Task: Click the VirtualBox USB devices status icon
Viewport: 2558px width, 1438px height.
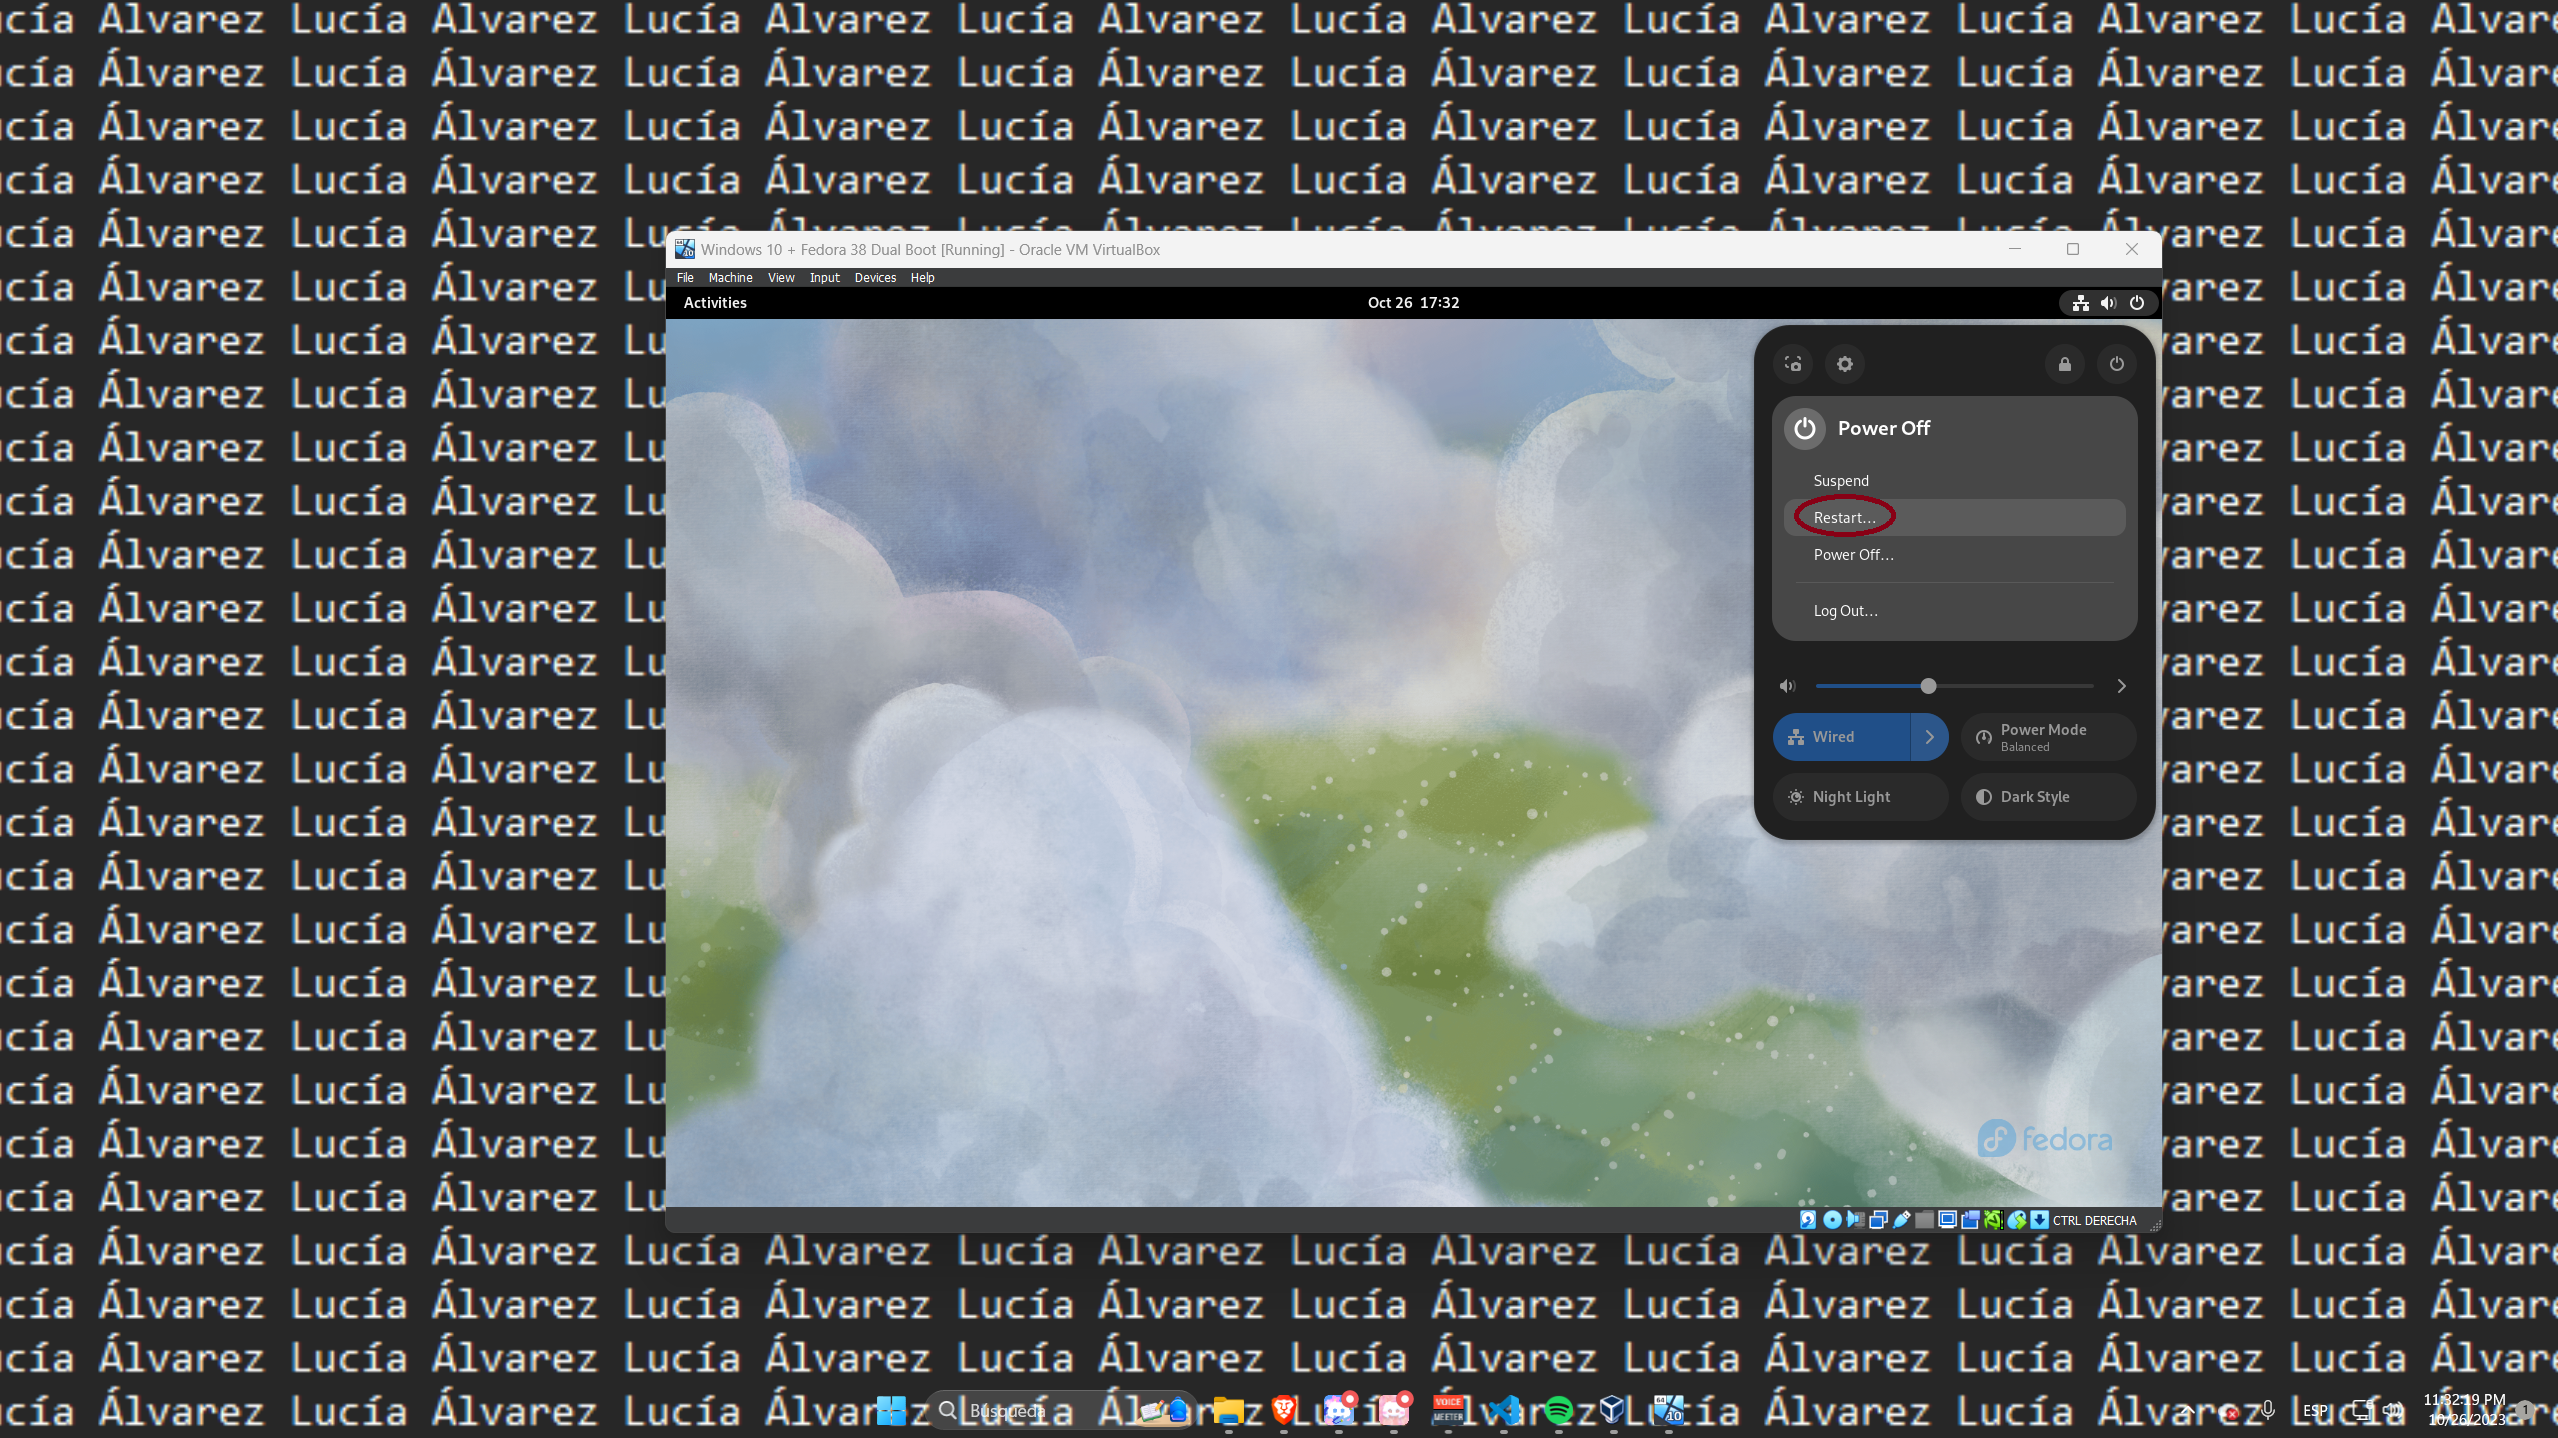Action: coord(1901,1219)
